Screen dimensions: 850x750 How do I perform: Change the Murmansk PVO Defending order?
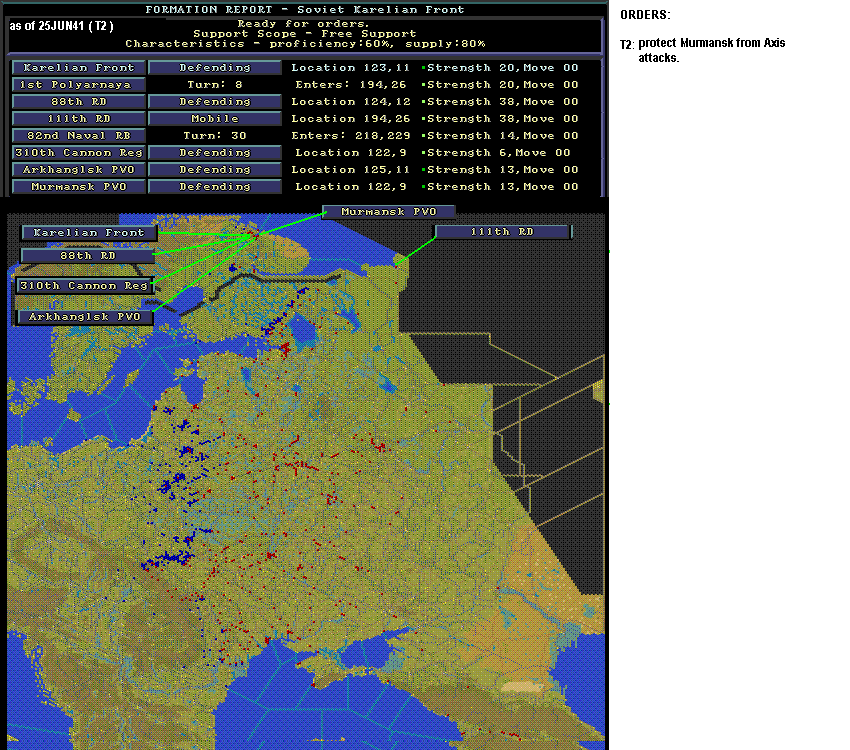[x=215, y=186]
